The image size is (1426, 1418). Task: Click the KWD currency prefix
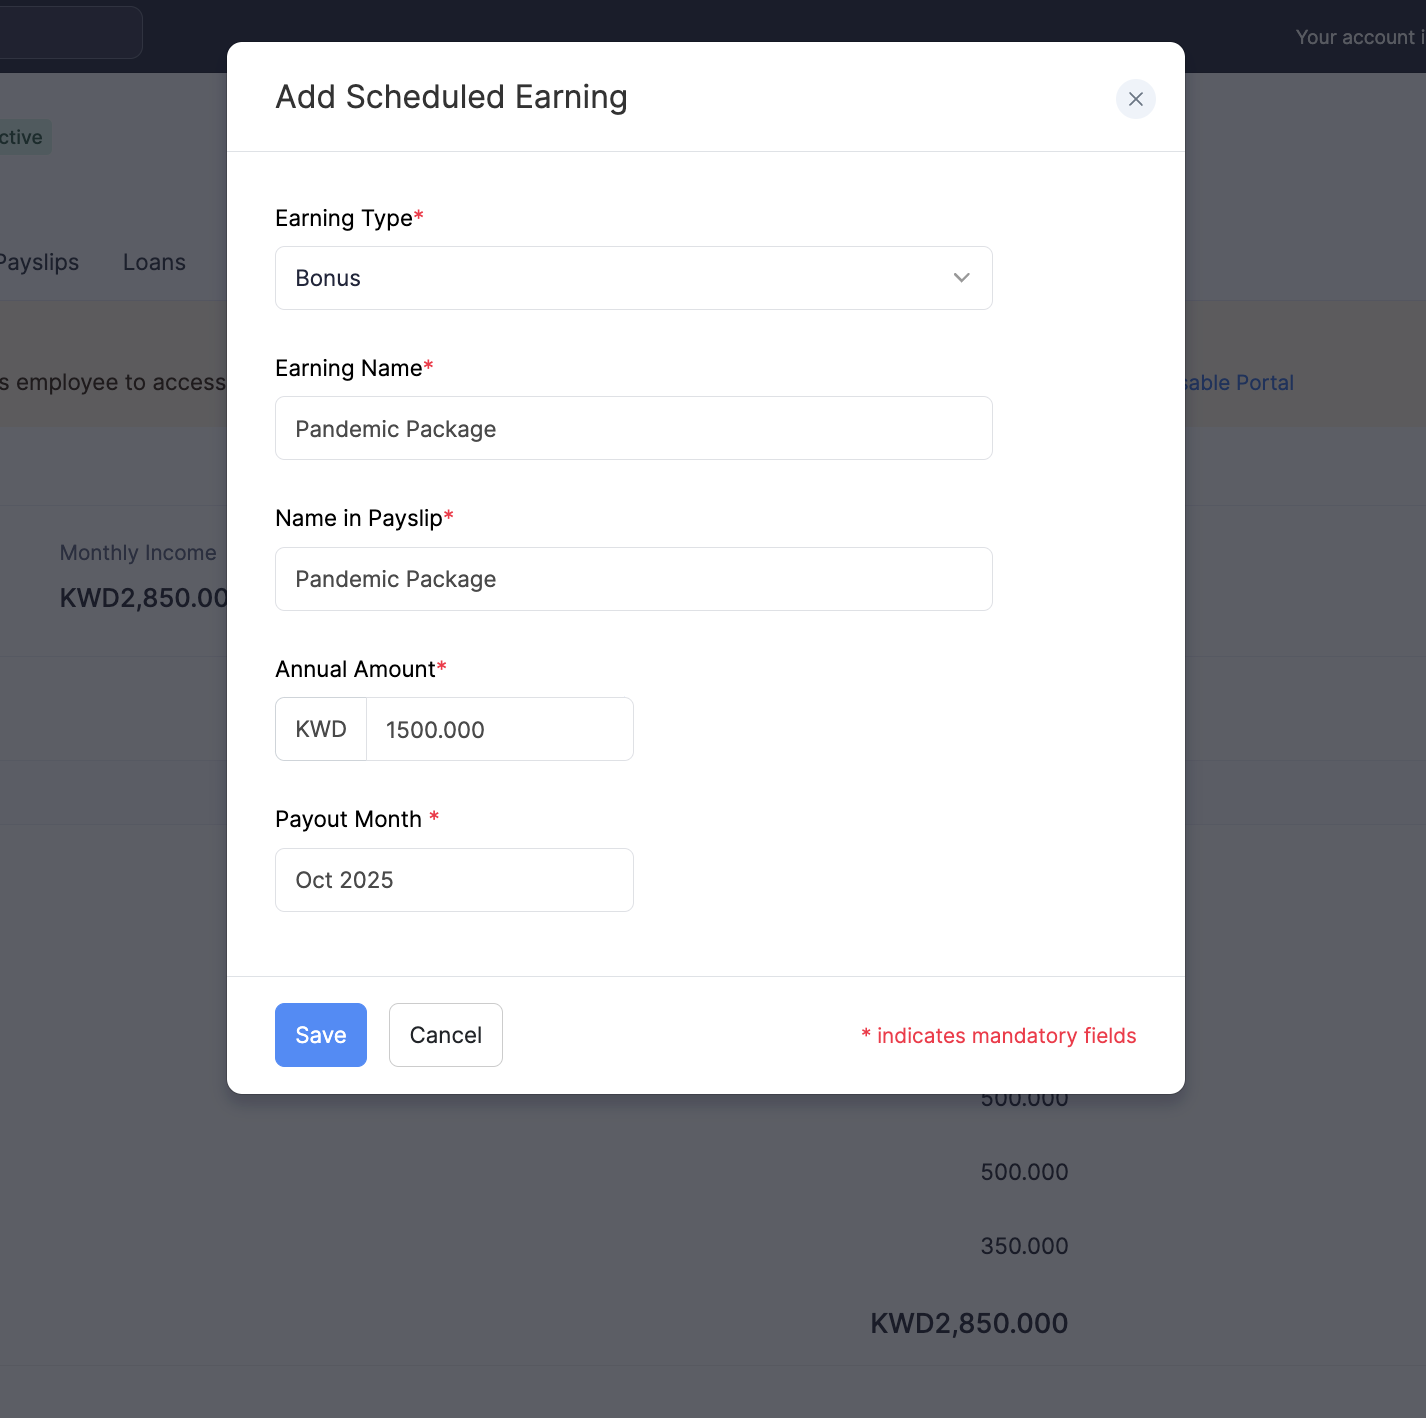pyautogui.click(x=321, y=729)
